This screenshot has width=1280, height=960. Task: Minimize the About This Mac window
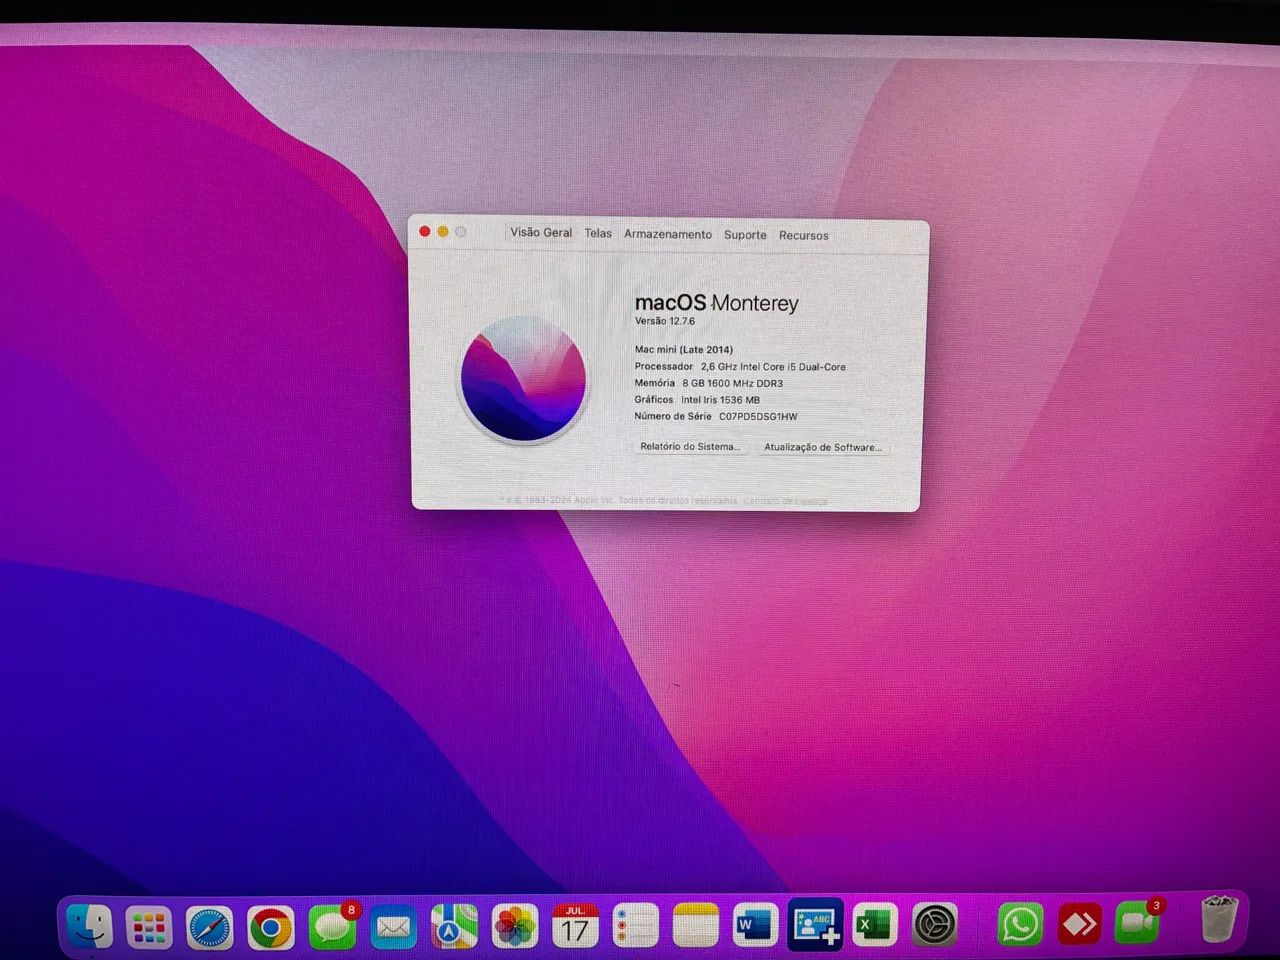tap(443, 231)
